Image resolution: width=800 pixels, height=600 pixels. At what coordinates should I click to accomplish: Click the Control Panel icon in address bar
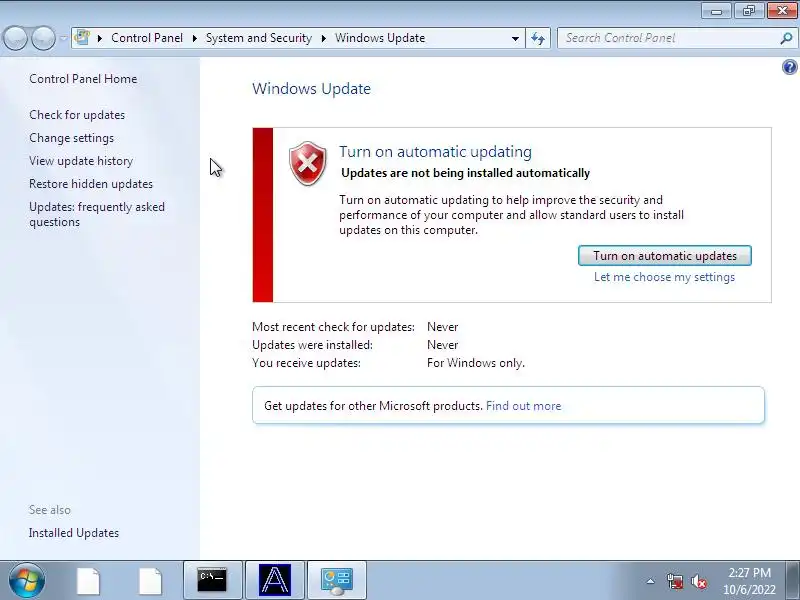[82, 38]
